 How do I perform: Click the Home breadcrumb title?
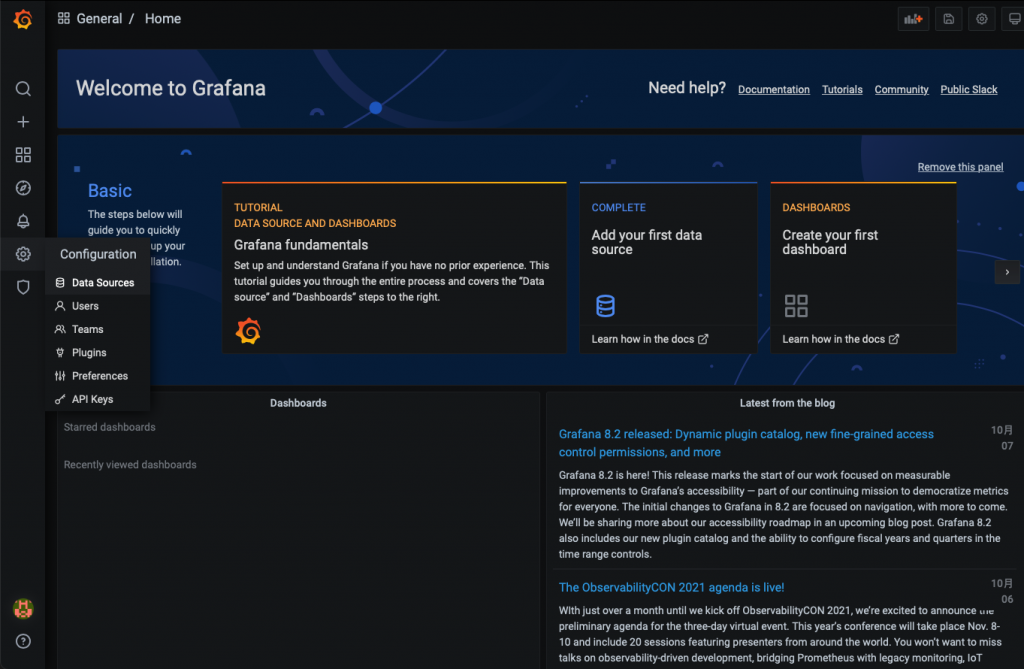pos(163,18)
